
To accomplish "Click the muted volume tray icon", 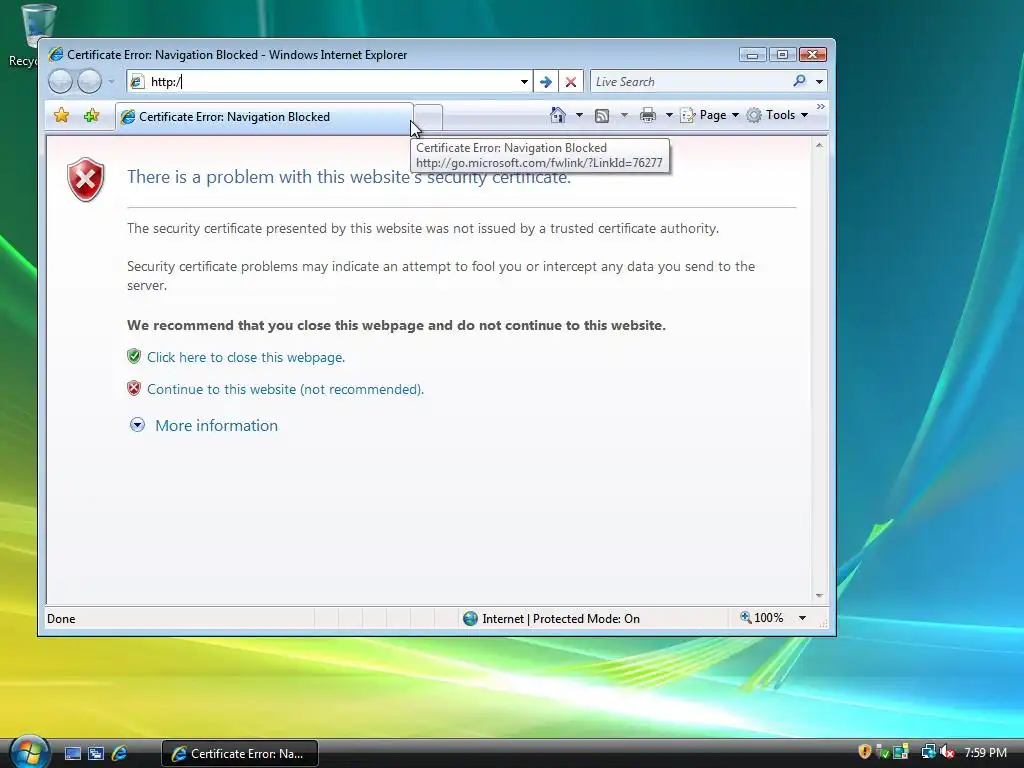I will [947, 752].
